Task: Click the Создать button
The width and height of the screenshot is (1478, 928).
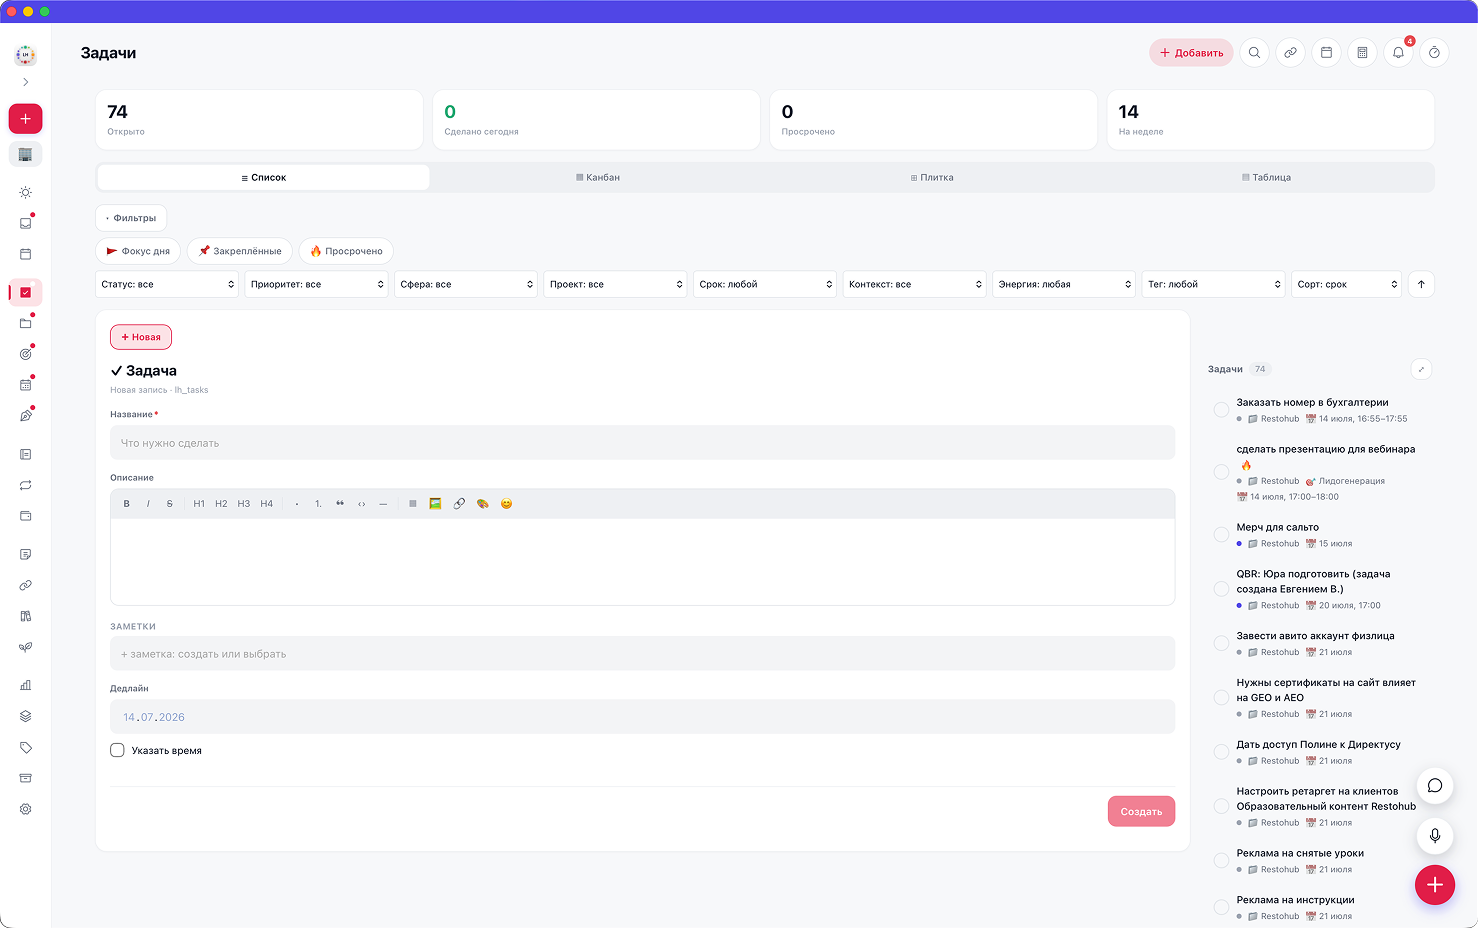Action: 1141,811
